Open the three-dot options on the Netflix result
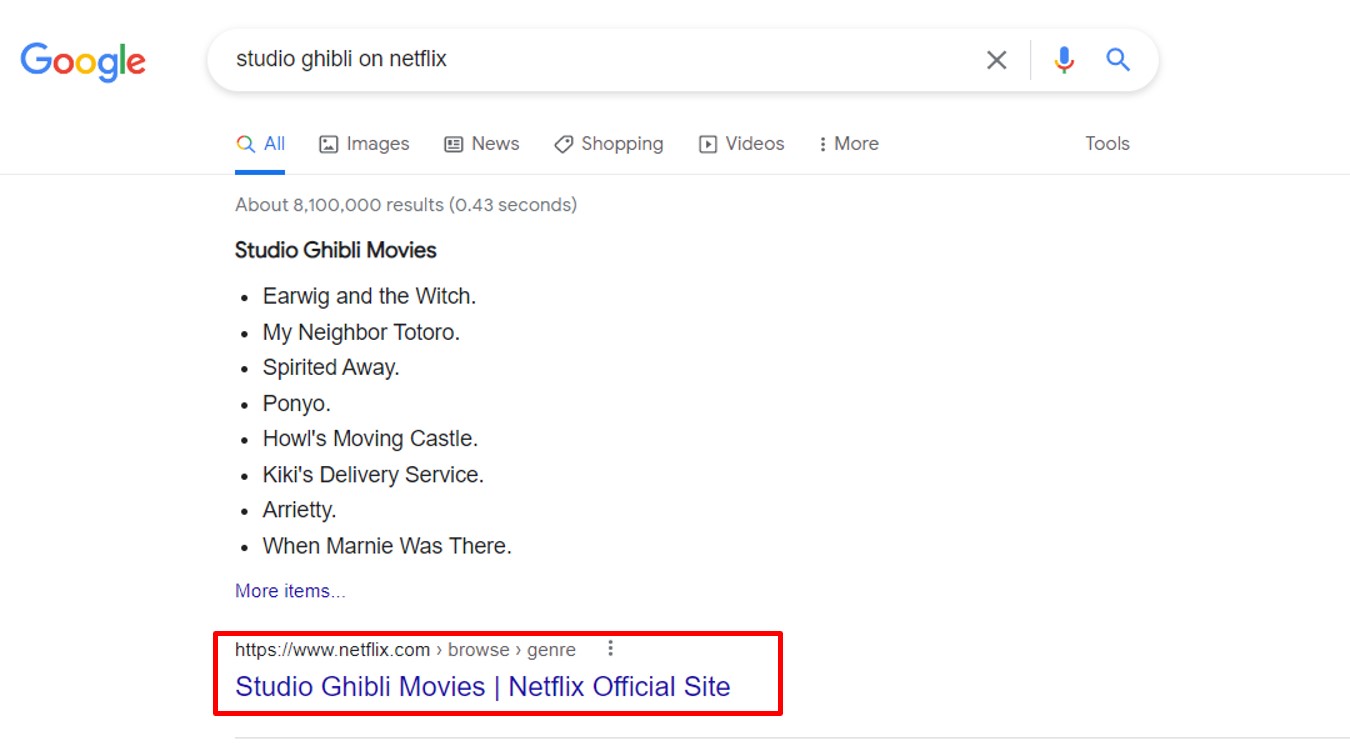 tap(610, 648)
